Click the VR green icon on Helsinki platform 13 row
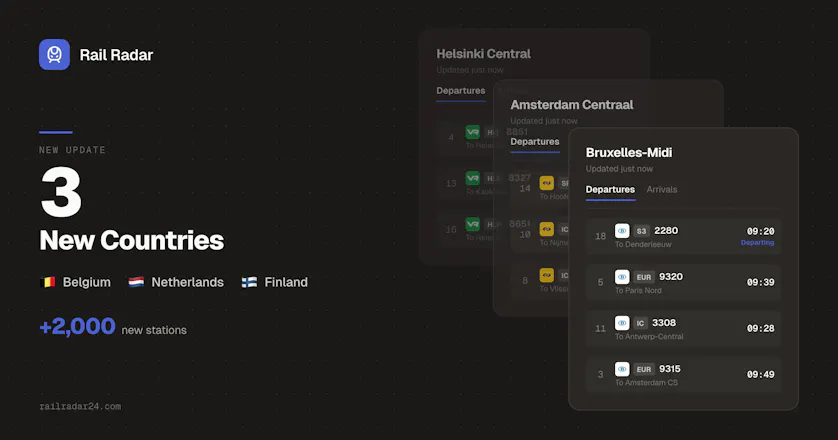 pyautogui.click(x=472, y=178)
